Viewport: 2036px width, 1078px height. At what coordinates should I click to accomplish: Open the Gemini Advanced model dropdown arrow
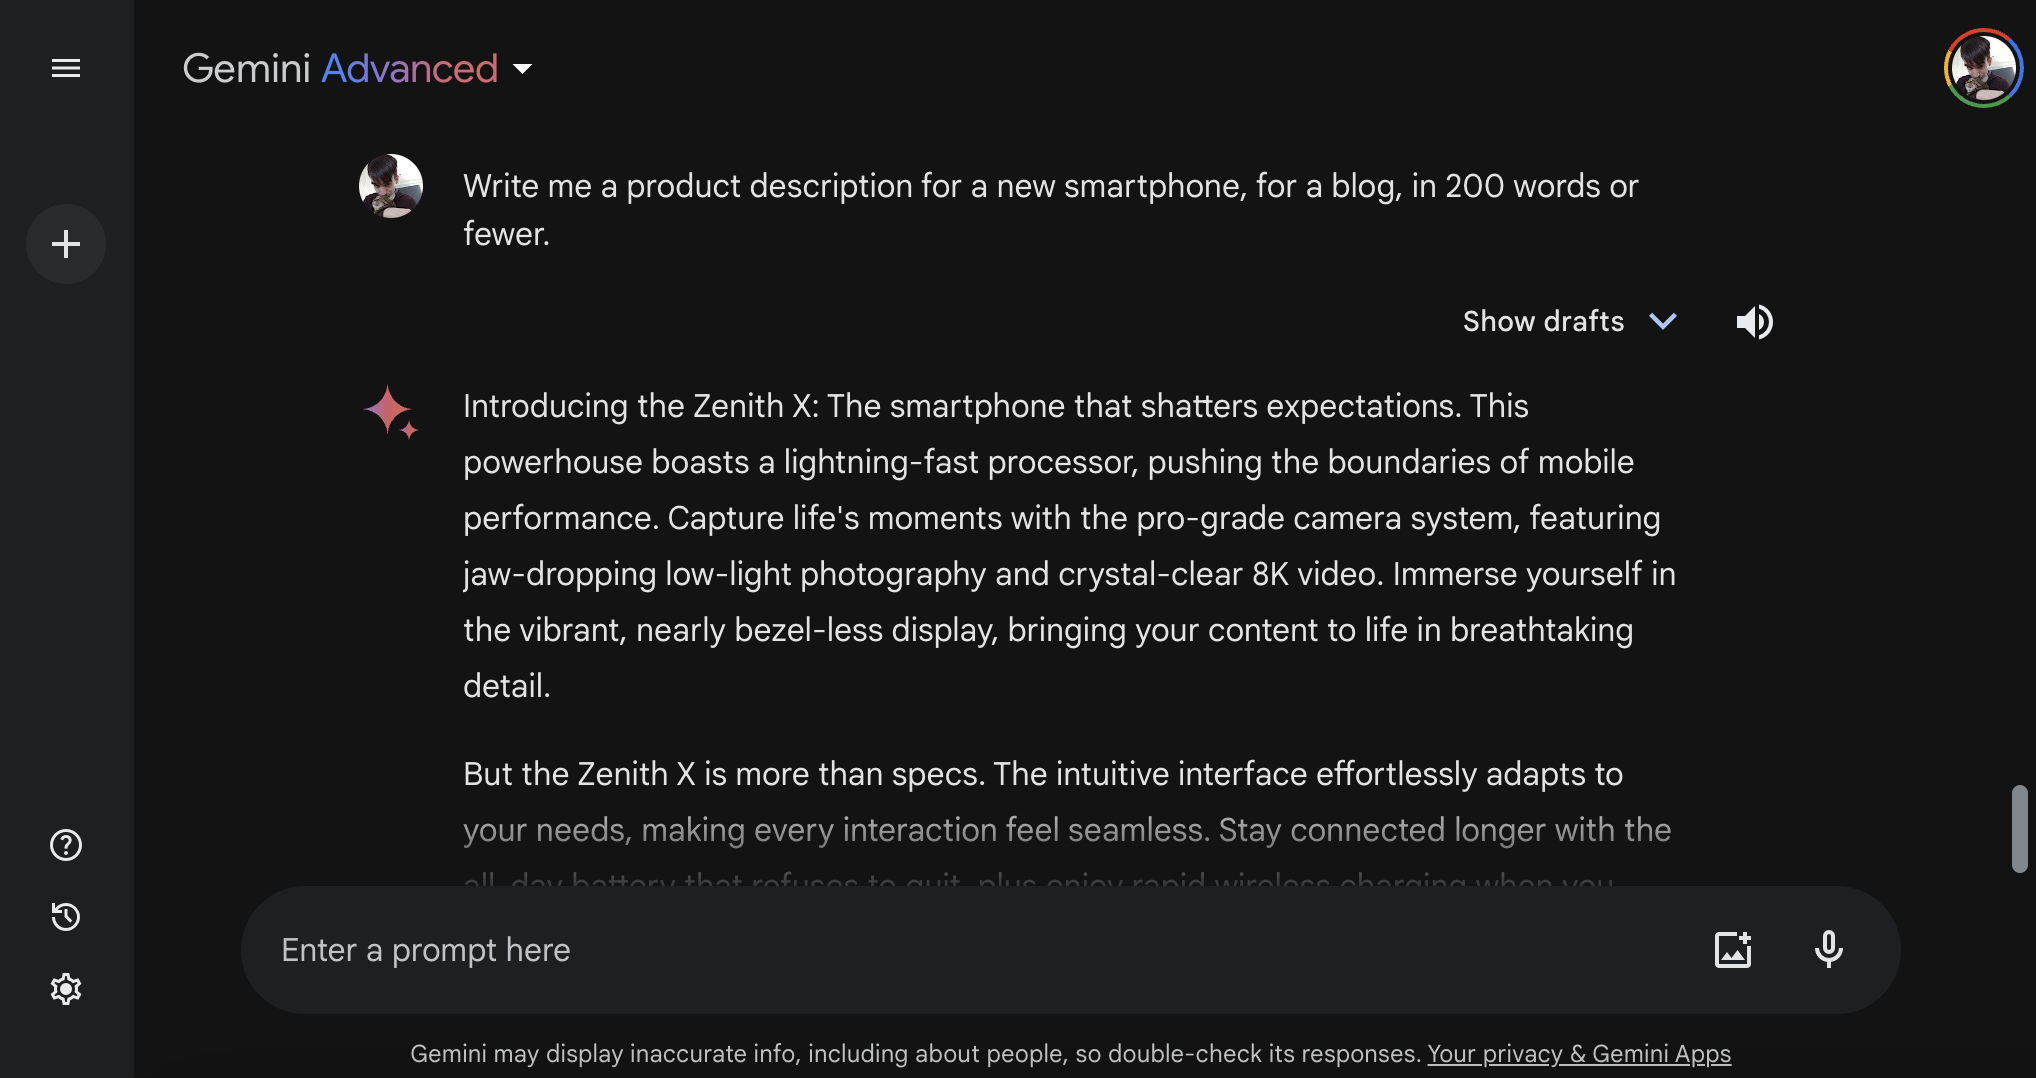click(522, 69)
